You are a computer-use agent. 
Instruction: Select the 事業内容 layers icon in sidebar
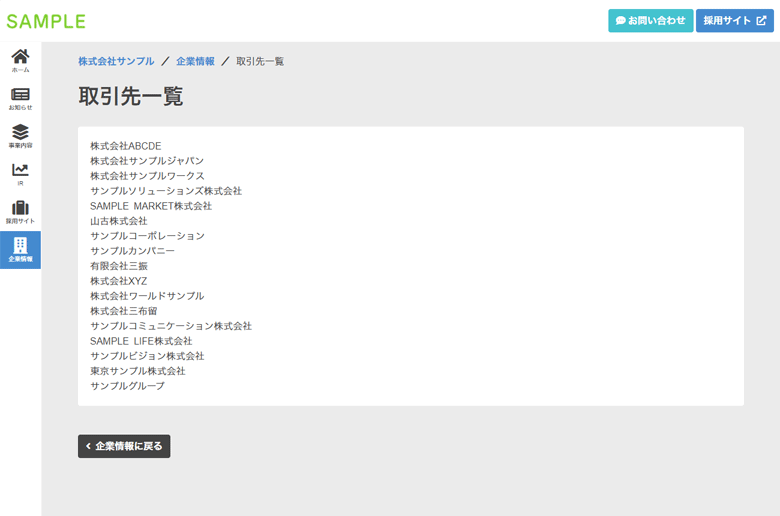[20, 136]
